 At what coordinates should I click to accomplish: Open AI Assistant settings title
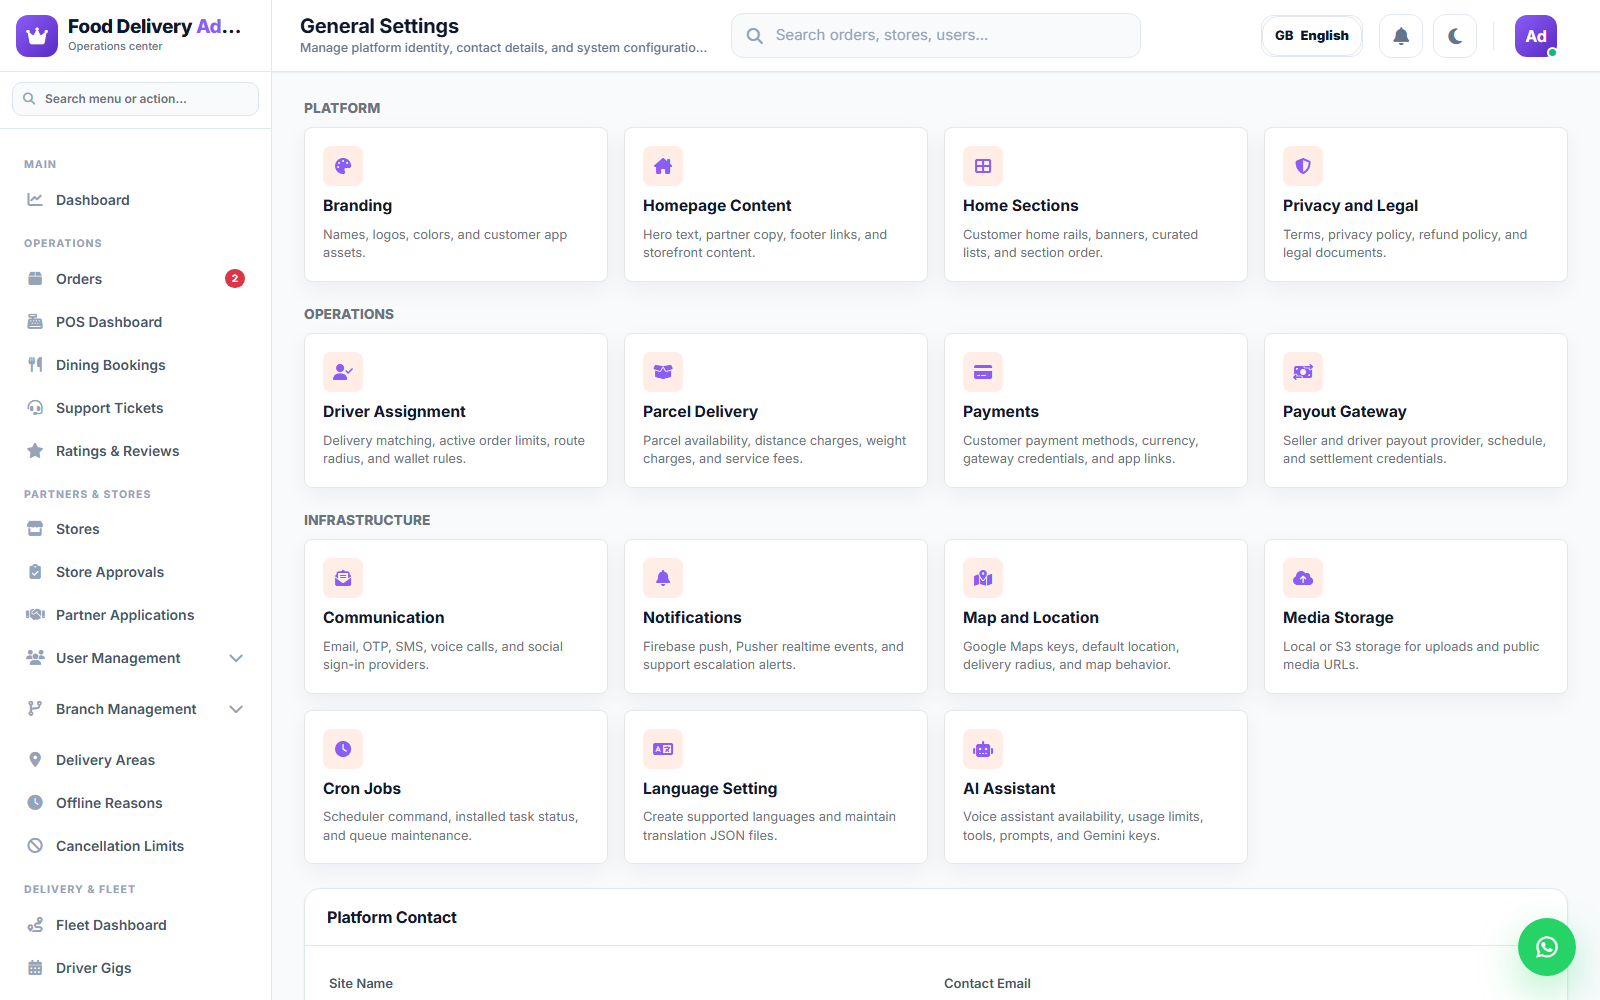[x=1009, y=789]
